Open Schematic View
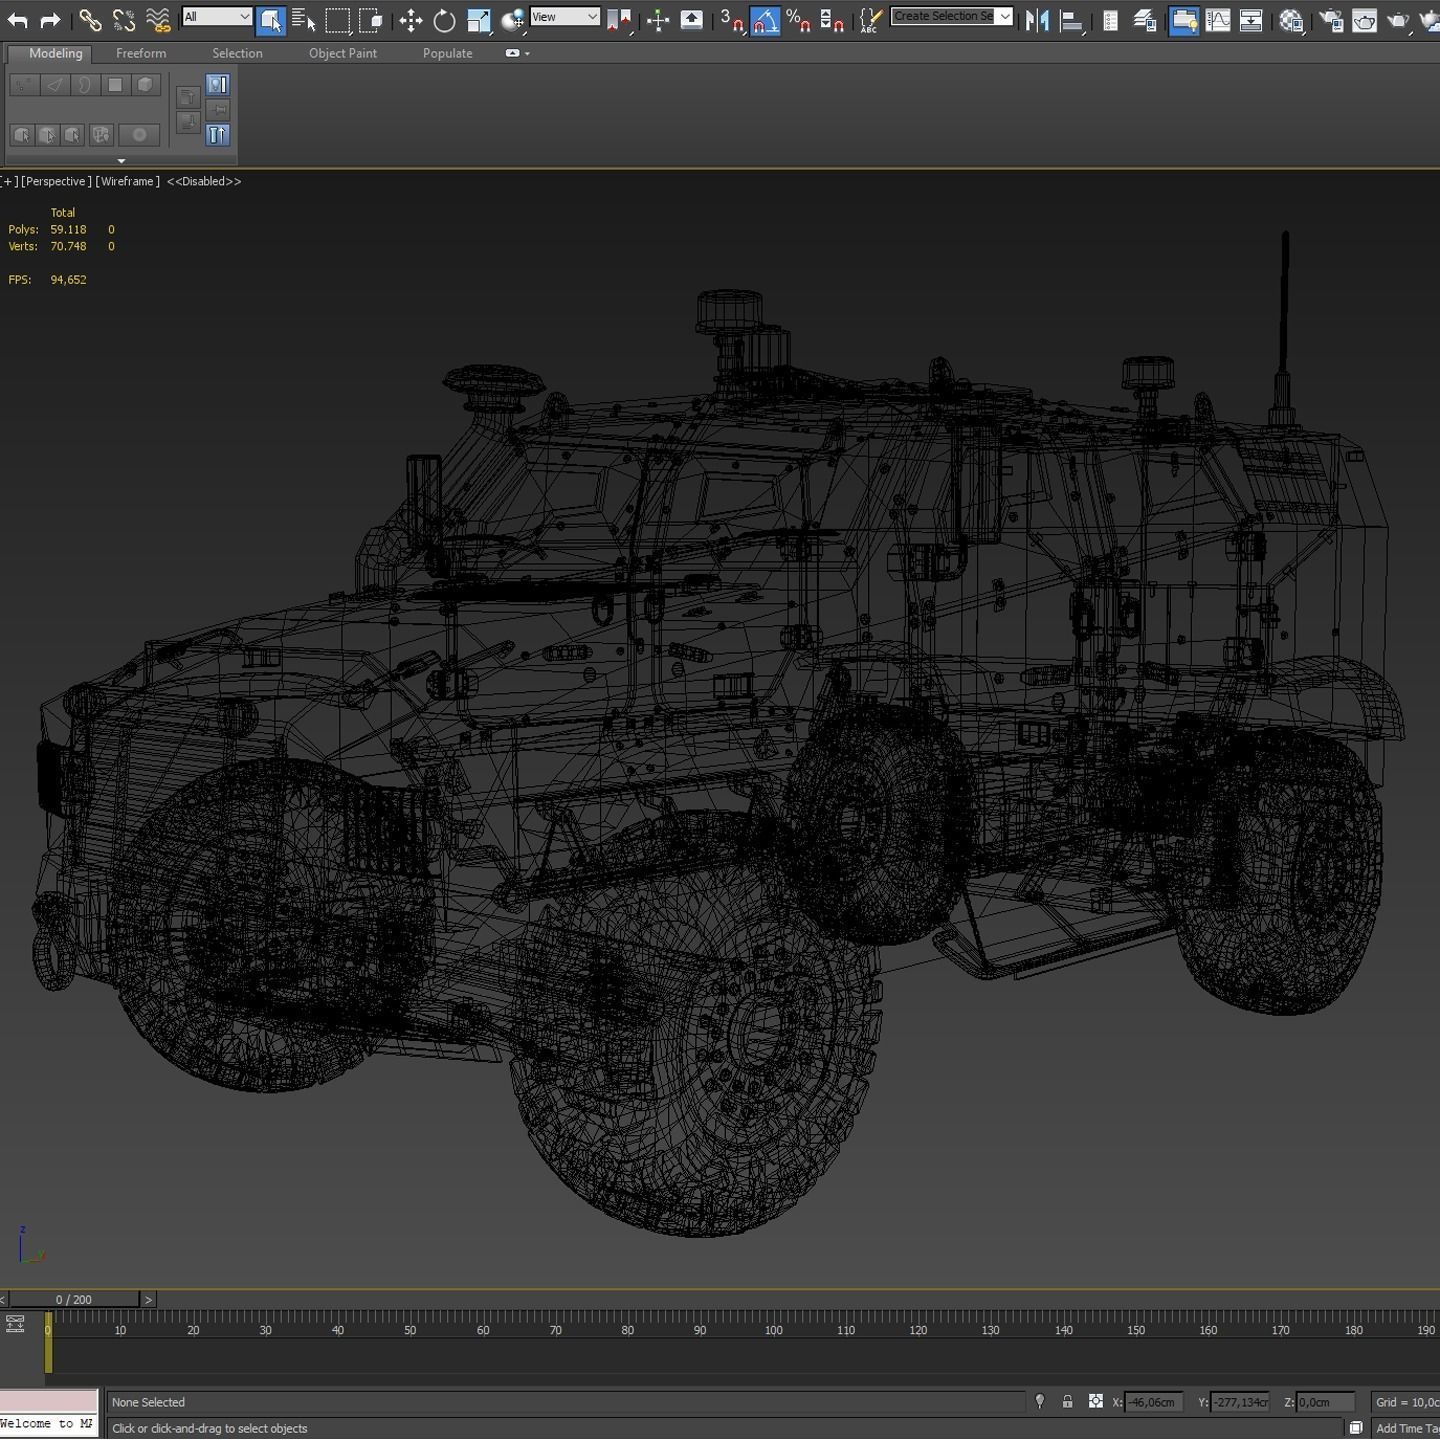This screenshot has height=1440, width=1440. [1251, 19]
